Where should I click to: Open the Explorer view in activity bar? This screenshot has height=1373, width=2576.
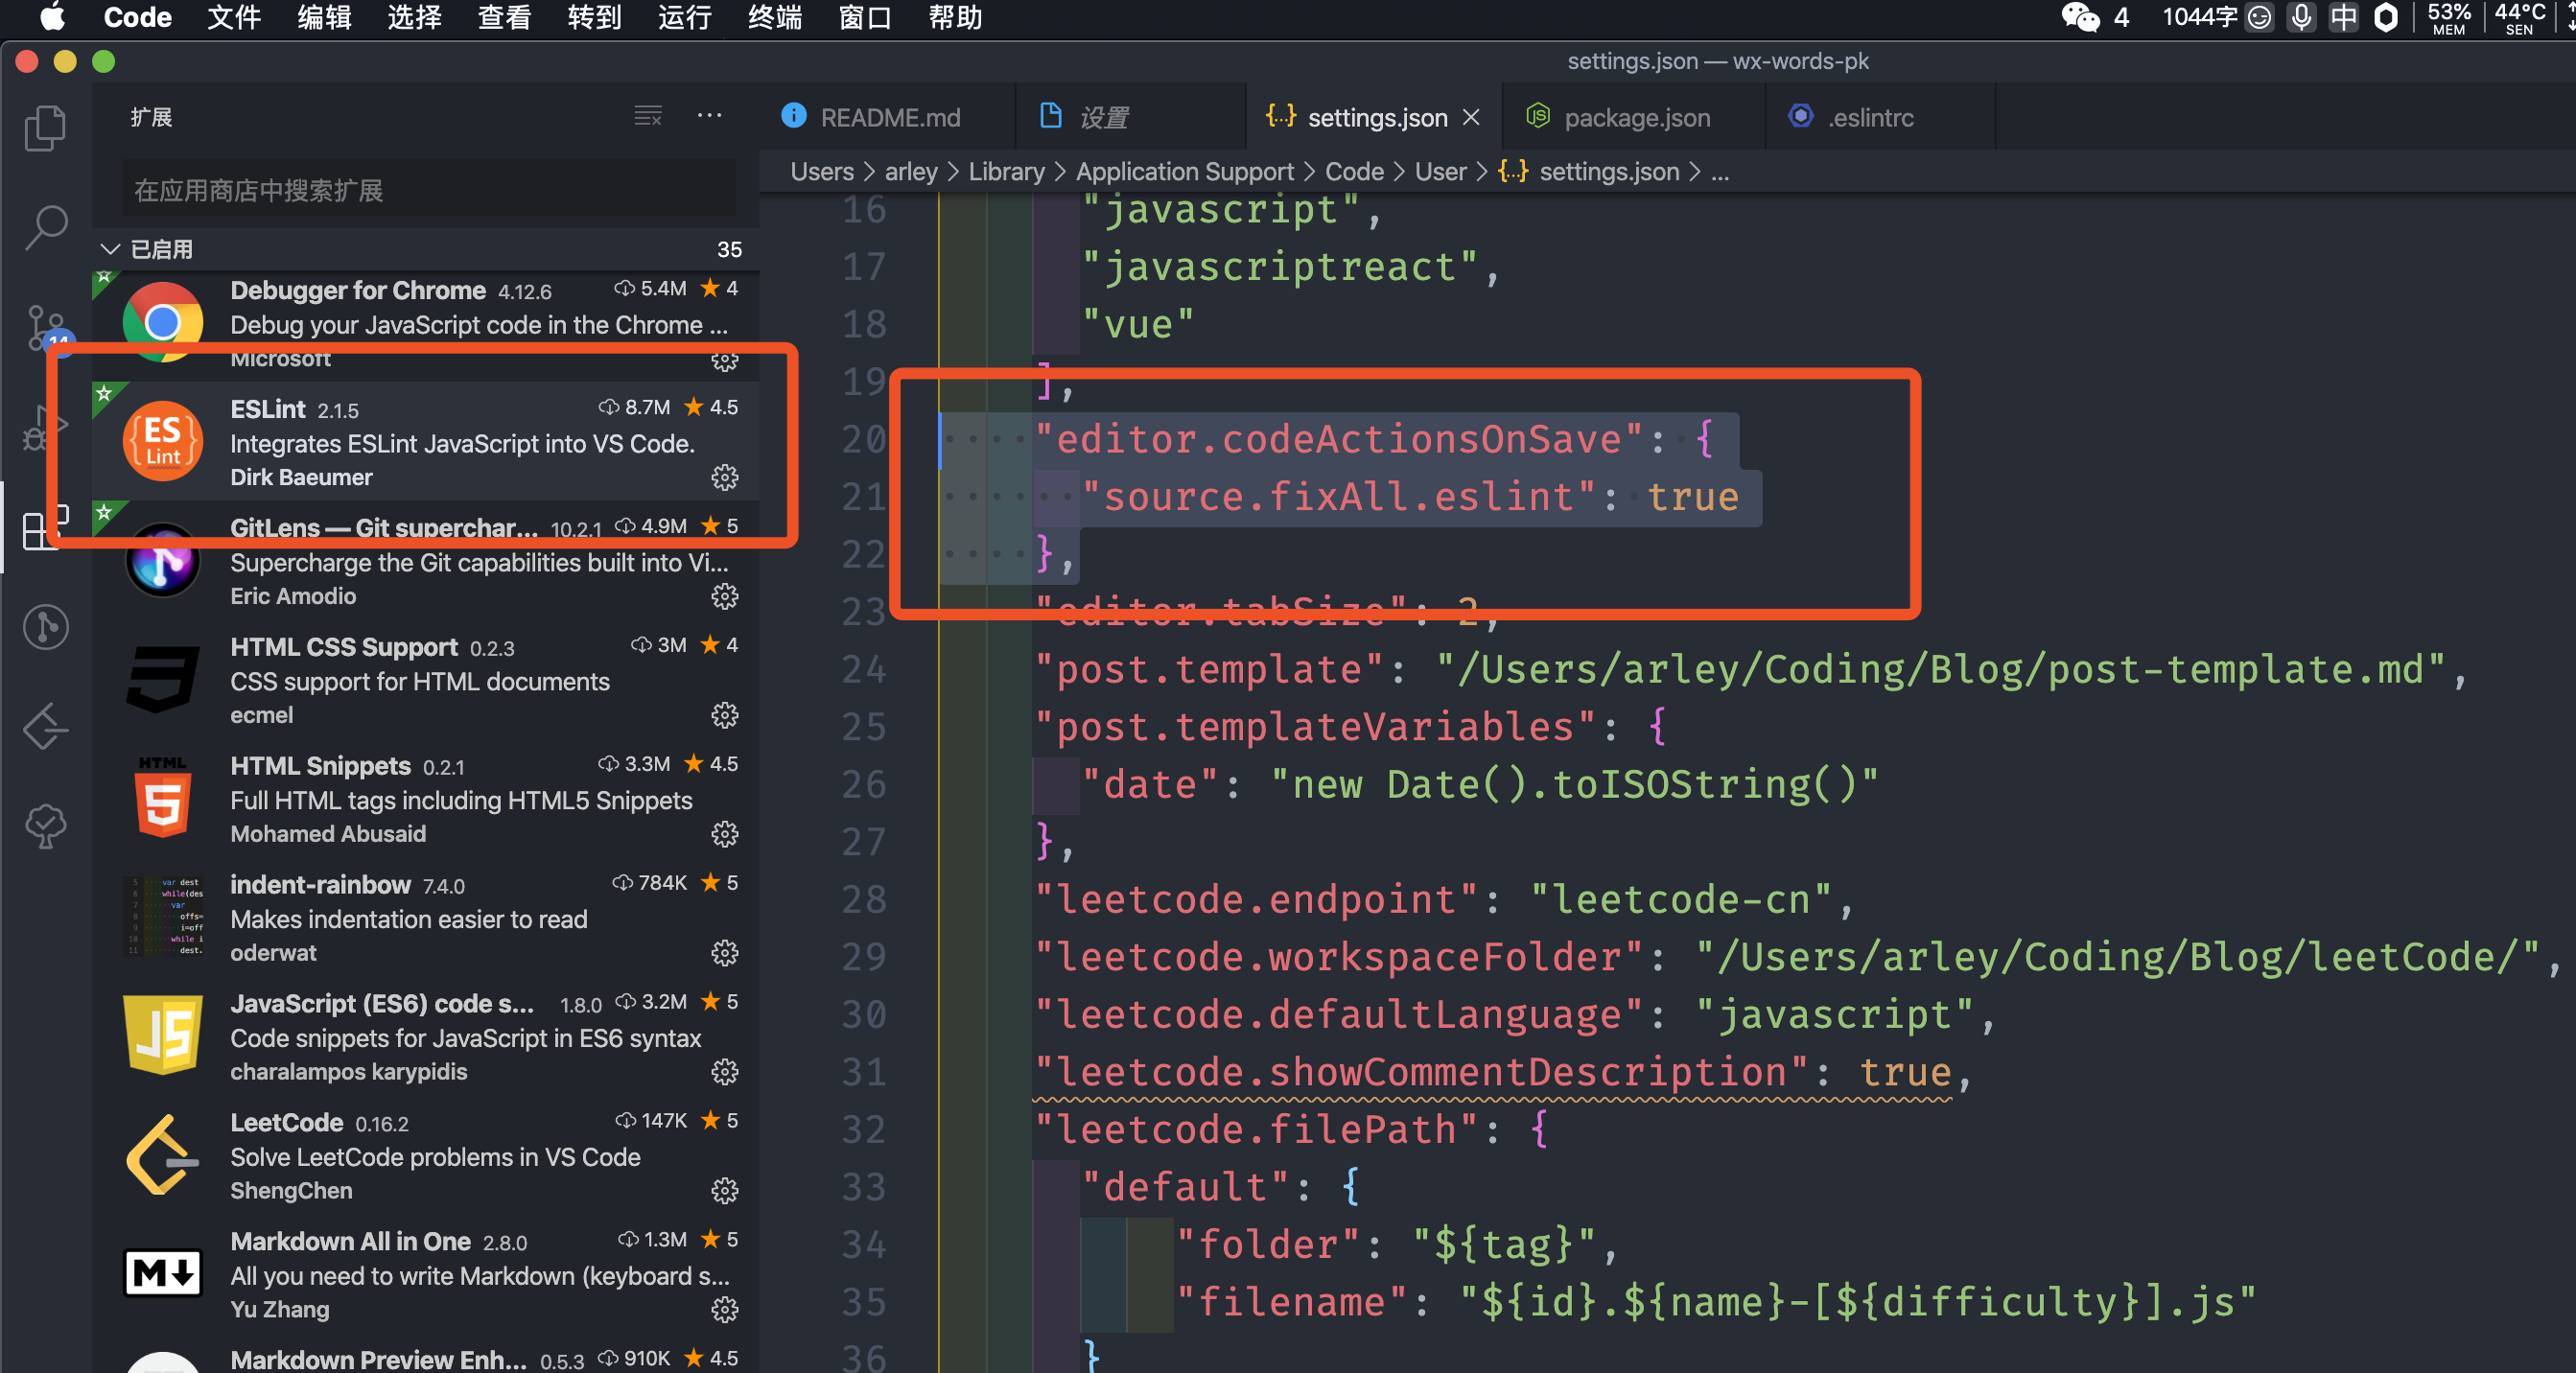pos(45,128)
